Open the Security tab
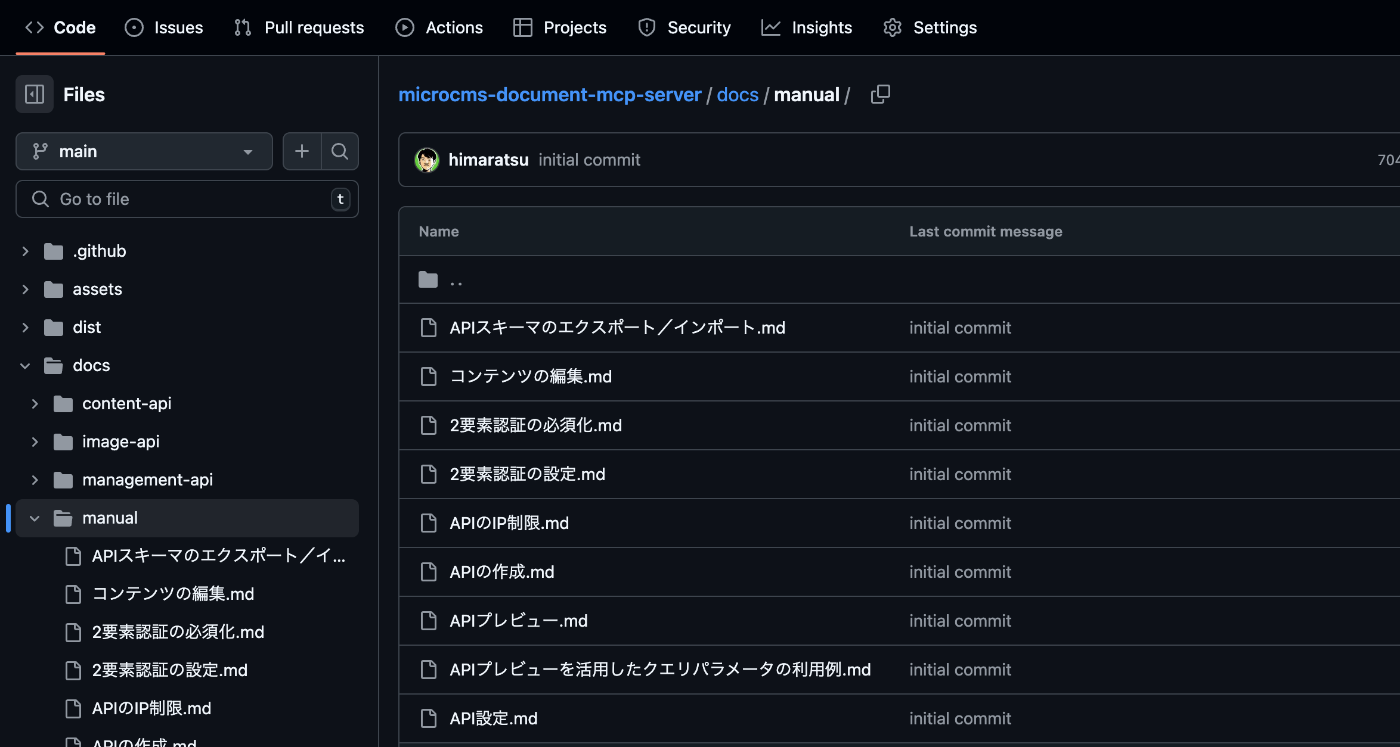The image size is (1400, 747). coord(684,27)
